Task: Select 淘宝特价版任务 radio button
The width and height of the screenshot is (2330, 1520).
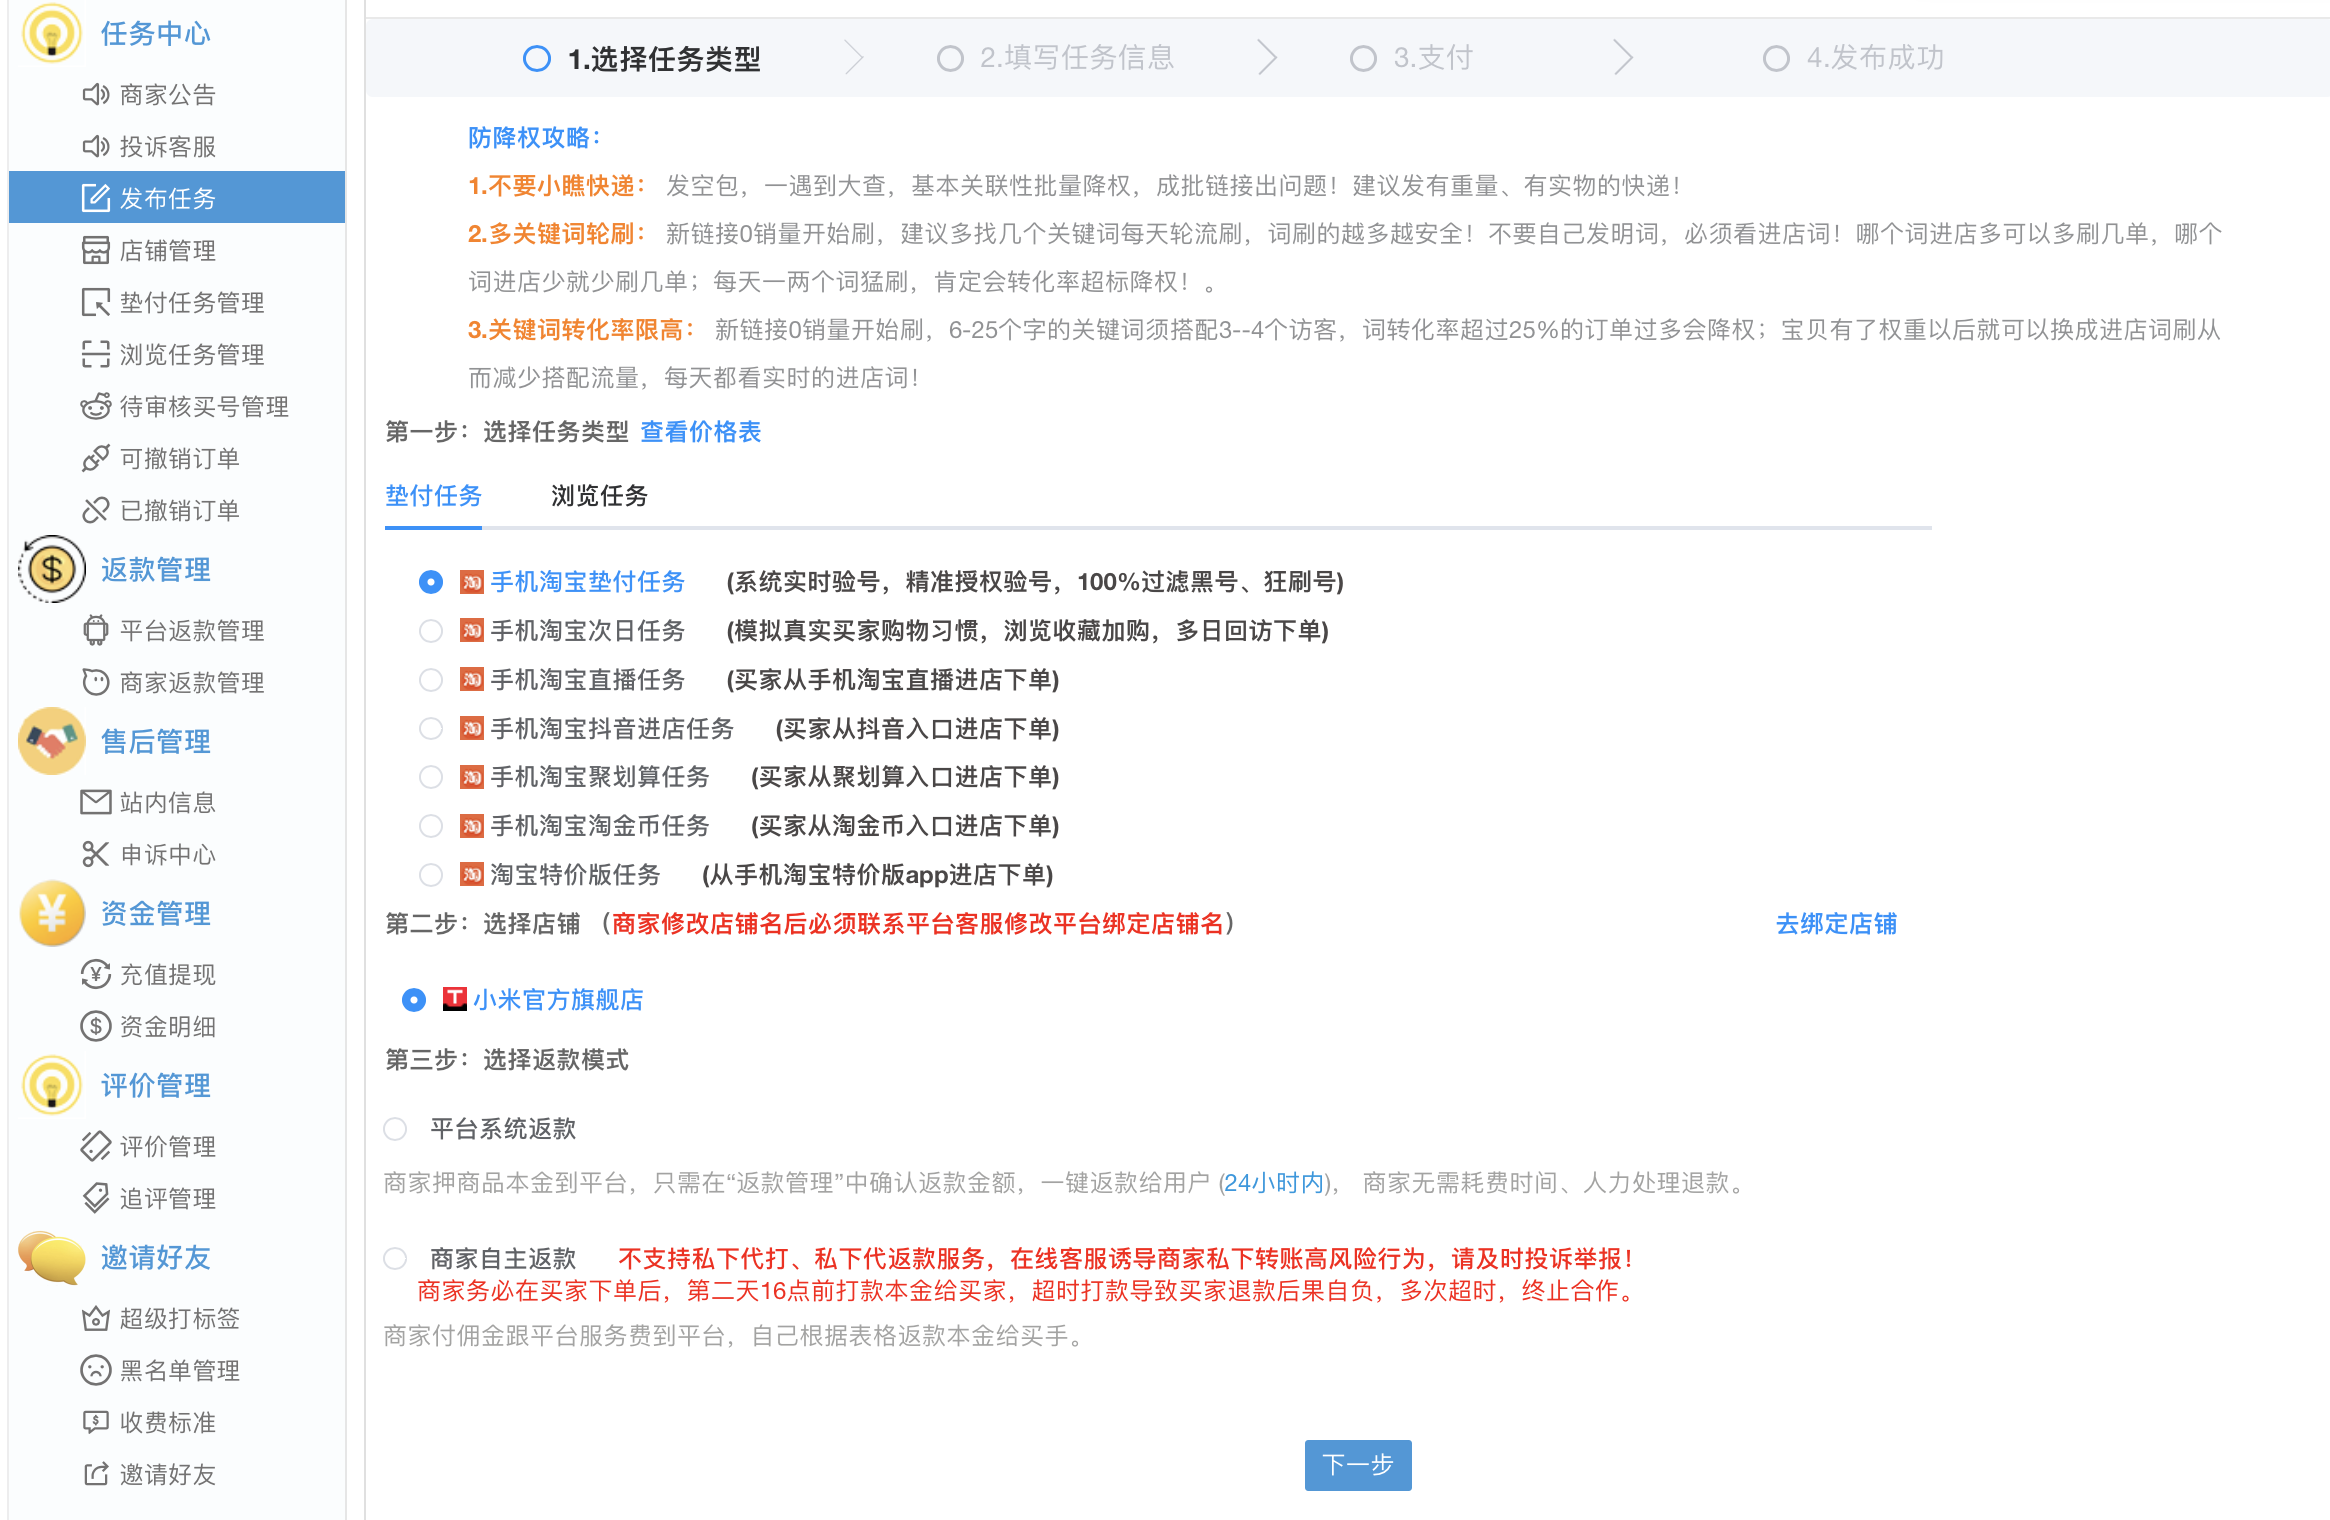Action: click(x=431, y=875)
